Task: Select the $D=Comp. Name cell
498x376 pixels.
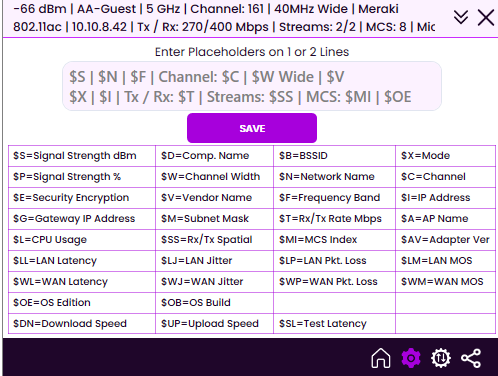Action: tap(214, 156)
